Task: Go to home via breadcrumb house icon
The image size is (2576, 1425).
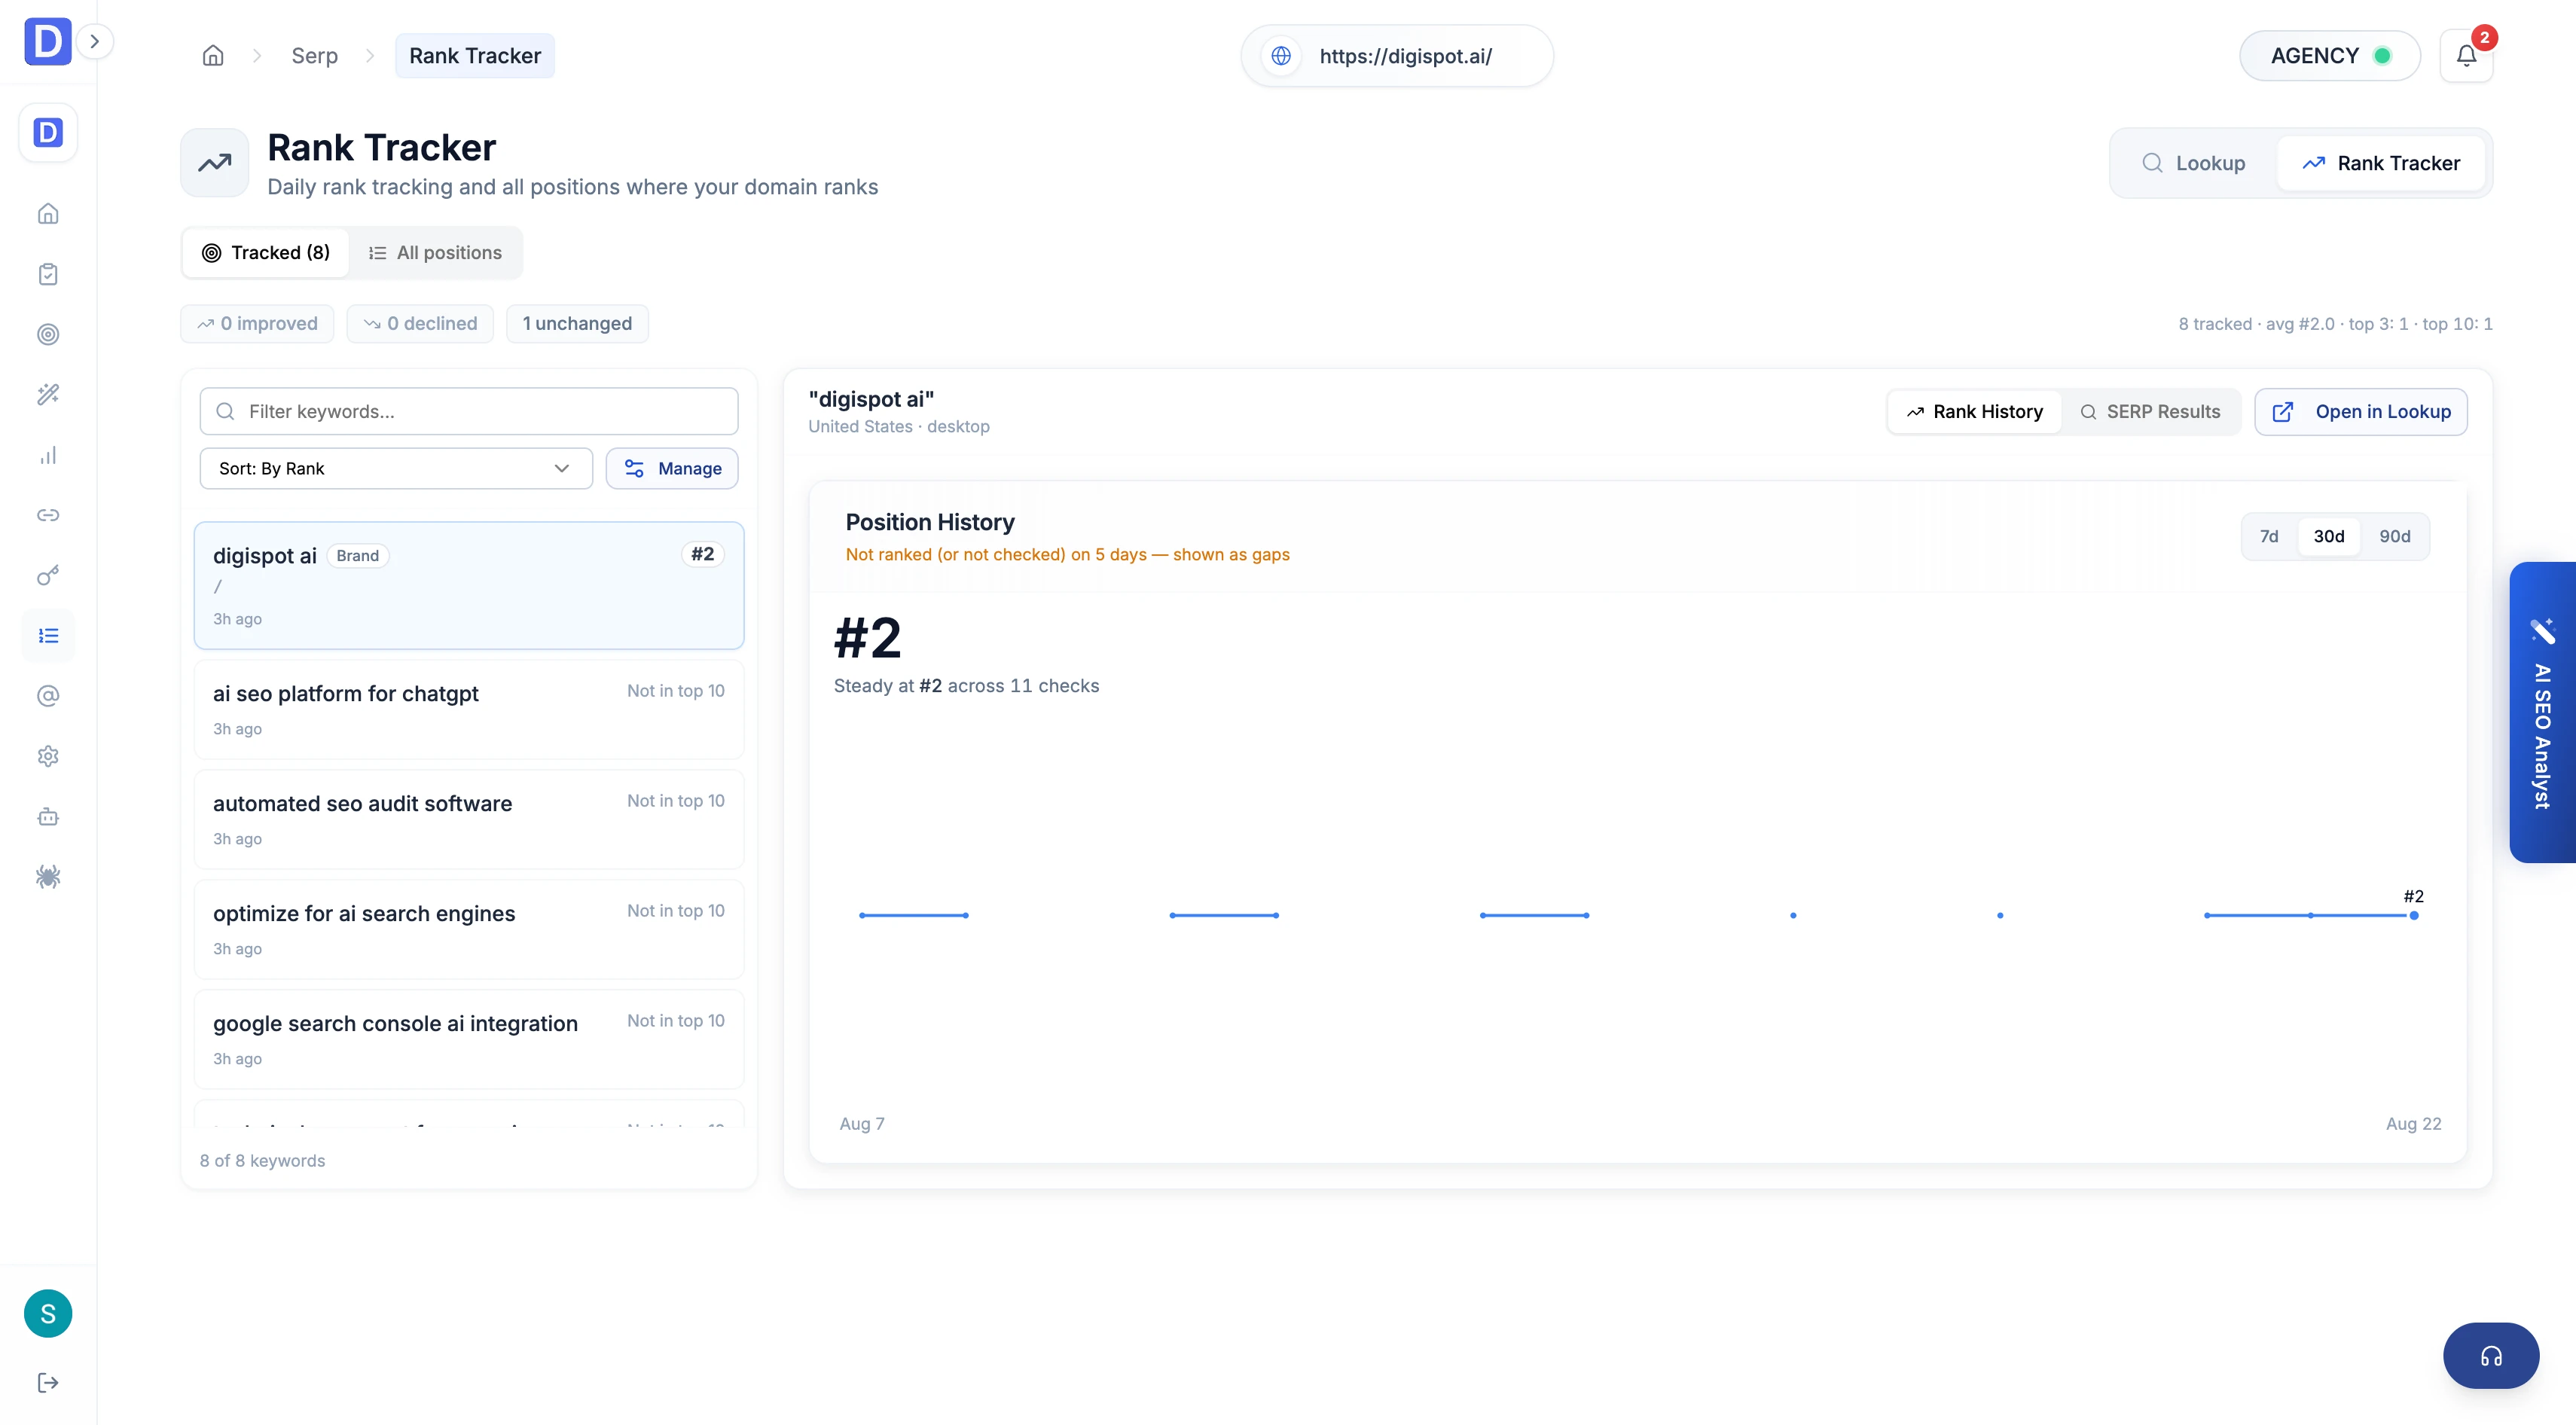Action: pyautogui.click(x=213, y=56)
